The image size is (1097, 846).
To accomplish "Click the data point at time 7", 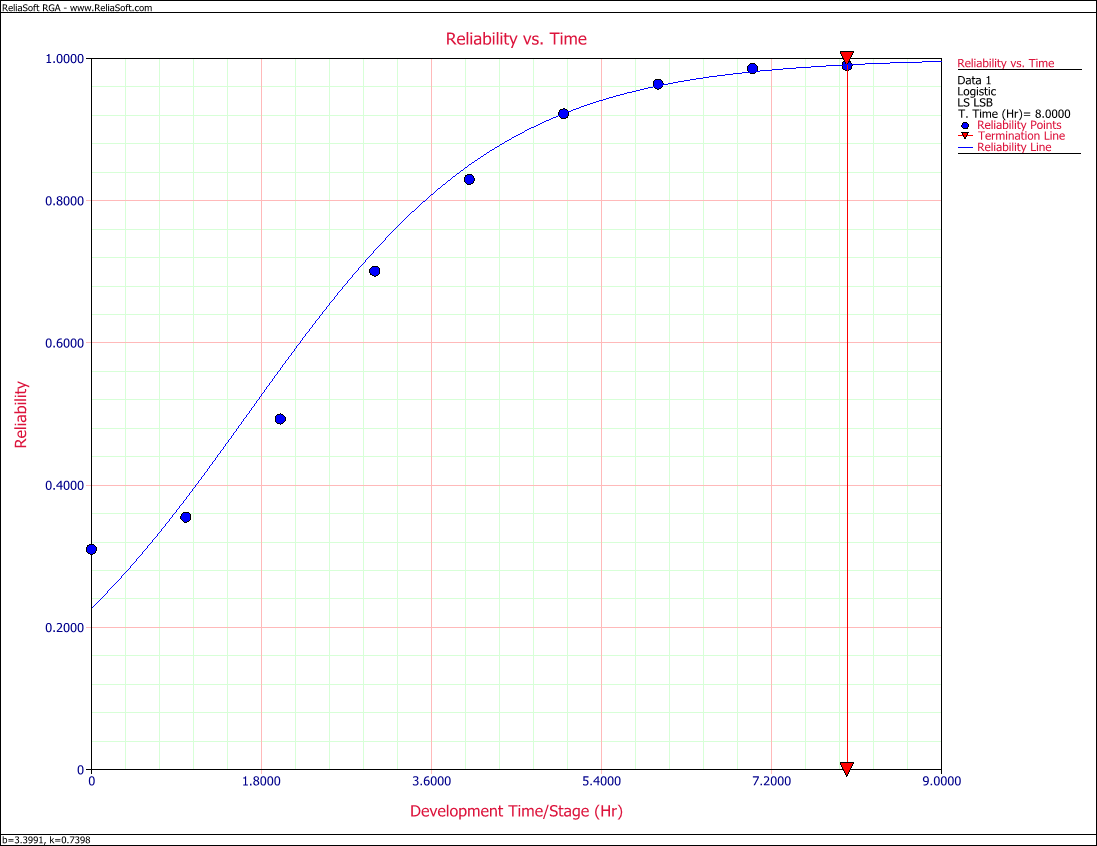I will (x=752, y=69).
